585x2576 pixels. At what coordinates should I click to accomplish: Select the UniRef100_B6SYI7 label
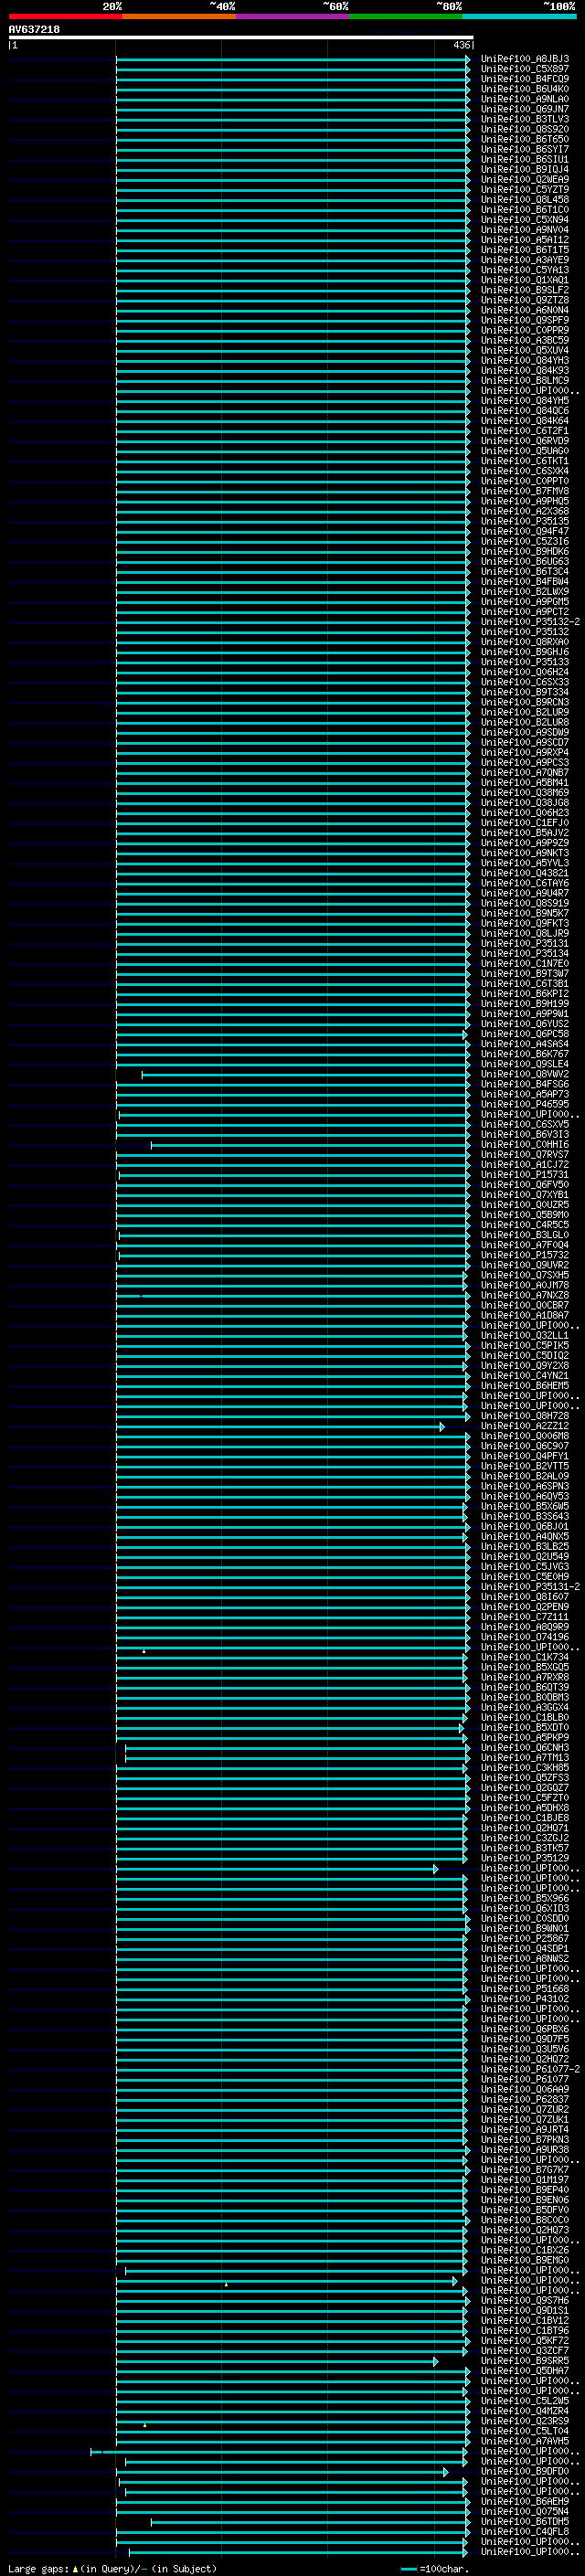tap(524, 149)
